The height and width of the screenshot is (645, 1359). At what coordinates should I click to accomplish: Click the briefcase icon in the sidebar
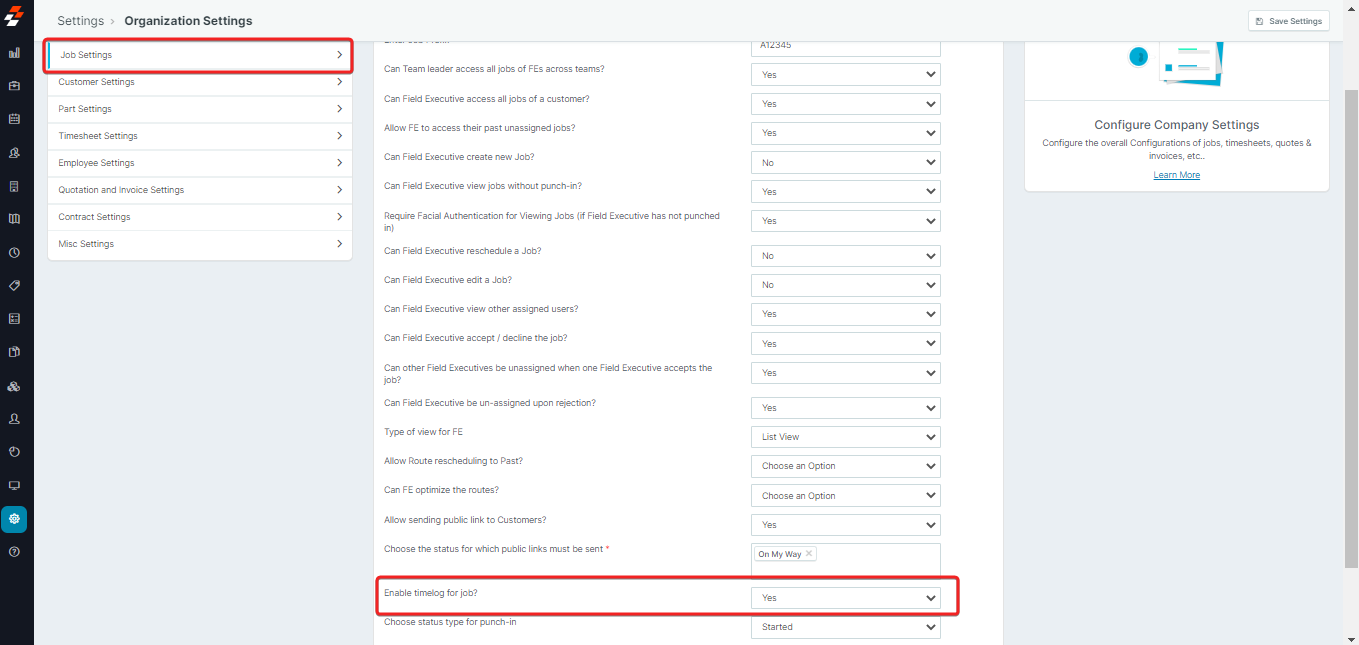[x=14, y=86]
